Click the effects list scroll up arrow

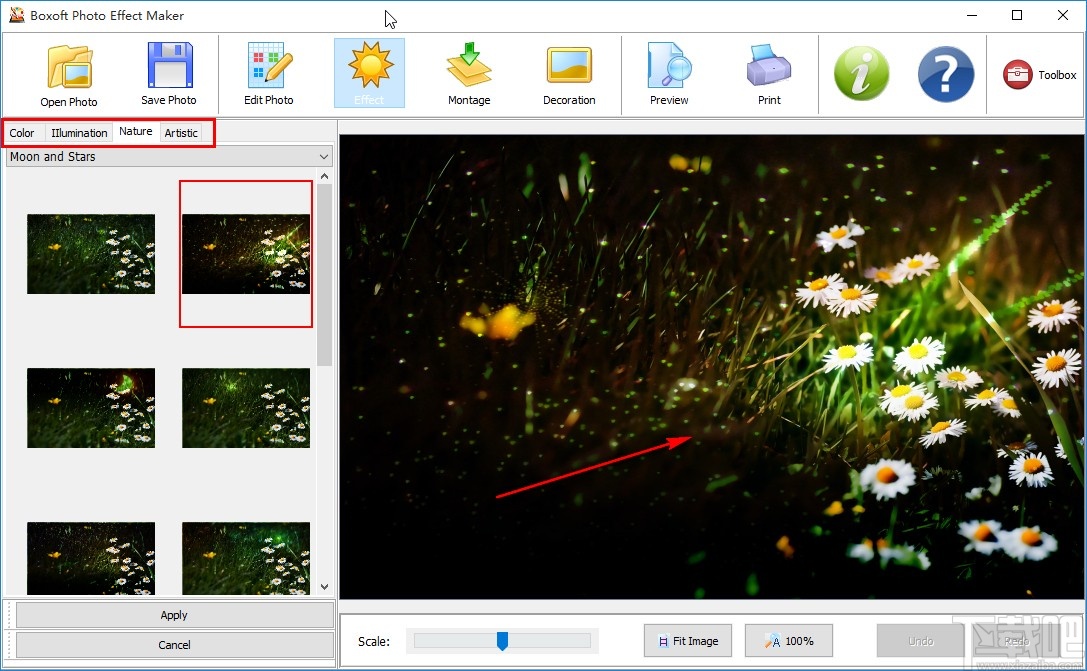[324, 176]
